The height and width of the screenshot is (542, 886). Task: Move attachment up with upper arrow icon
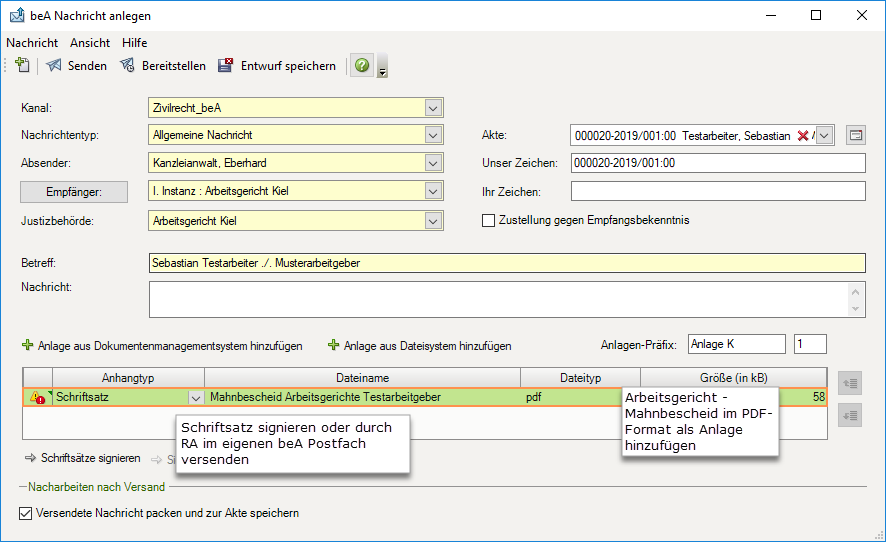(851, 383)
